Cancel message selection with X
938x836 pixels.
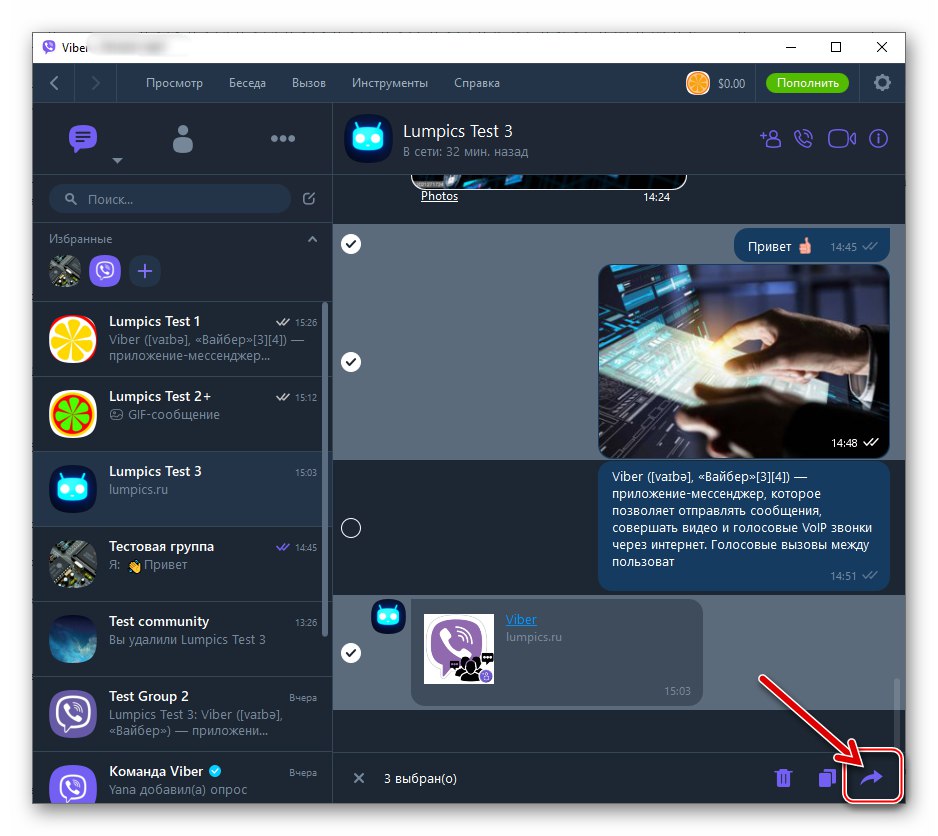(x=359, y=778)
